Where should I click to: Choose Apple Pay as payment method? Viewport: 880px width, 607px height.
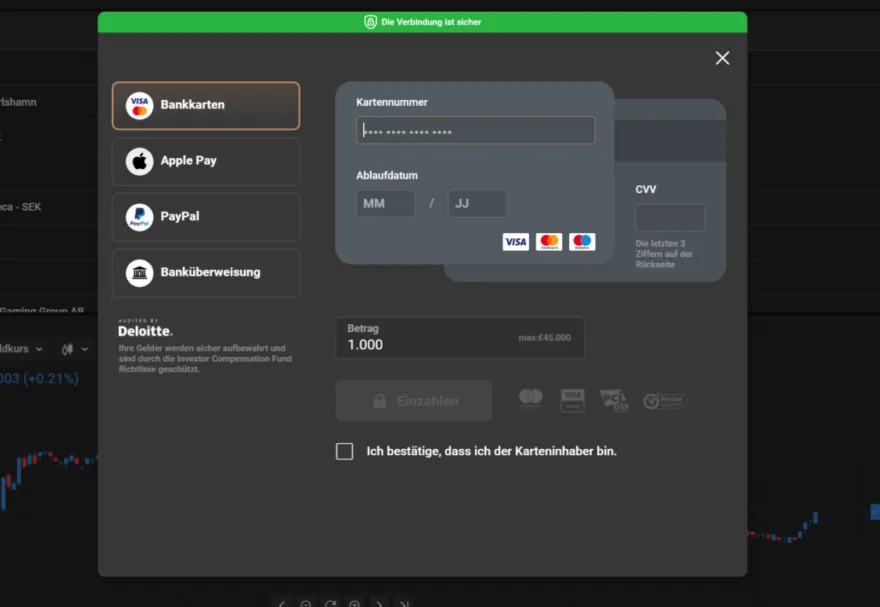click(206, 161)
